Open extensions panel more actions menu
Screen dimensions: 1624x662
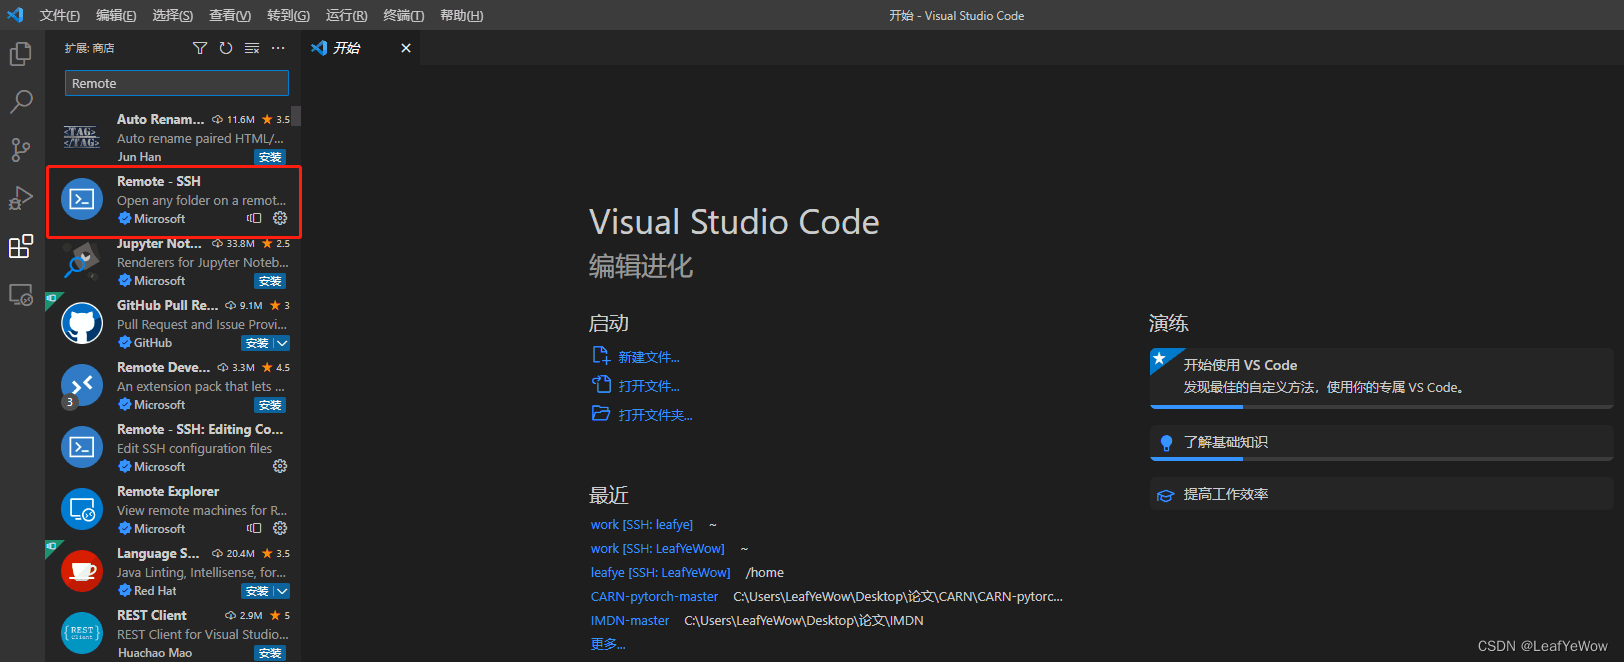pos(278,48)
